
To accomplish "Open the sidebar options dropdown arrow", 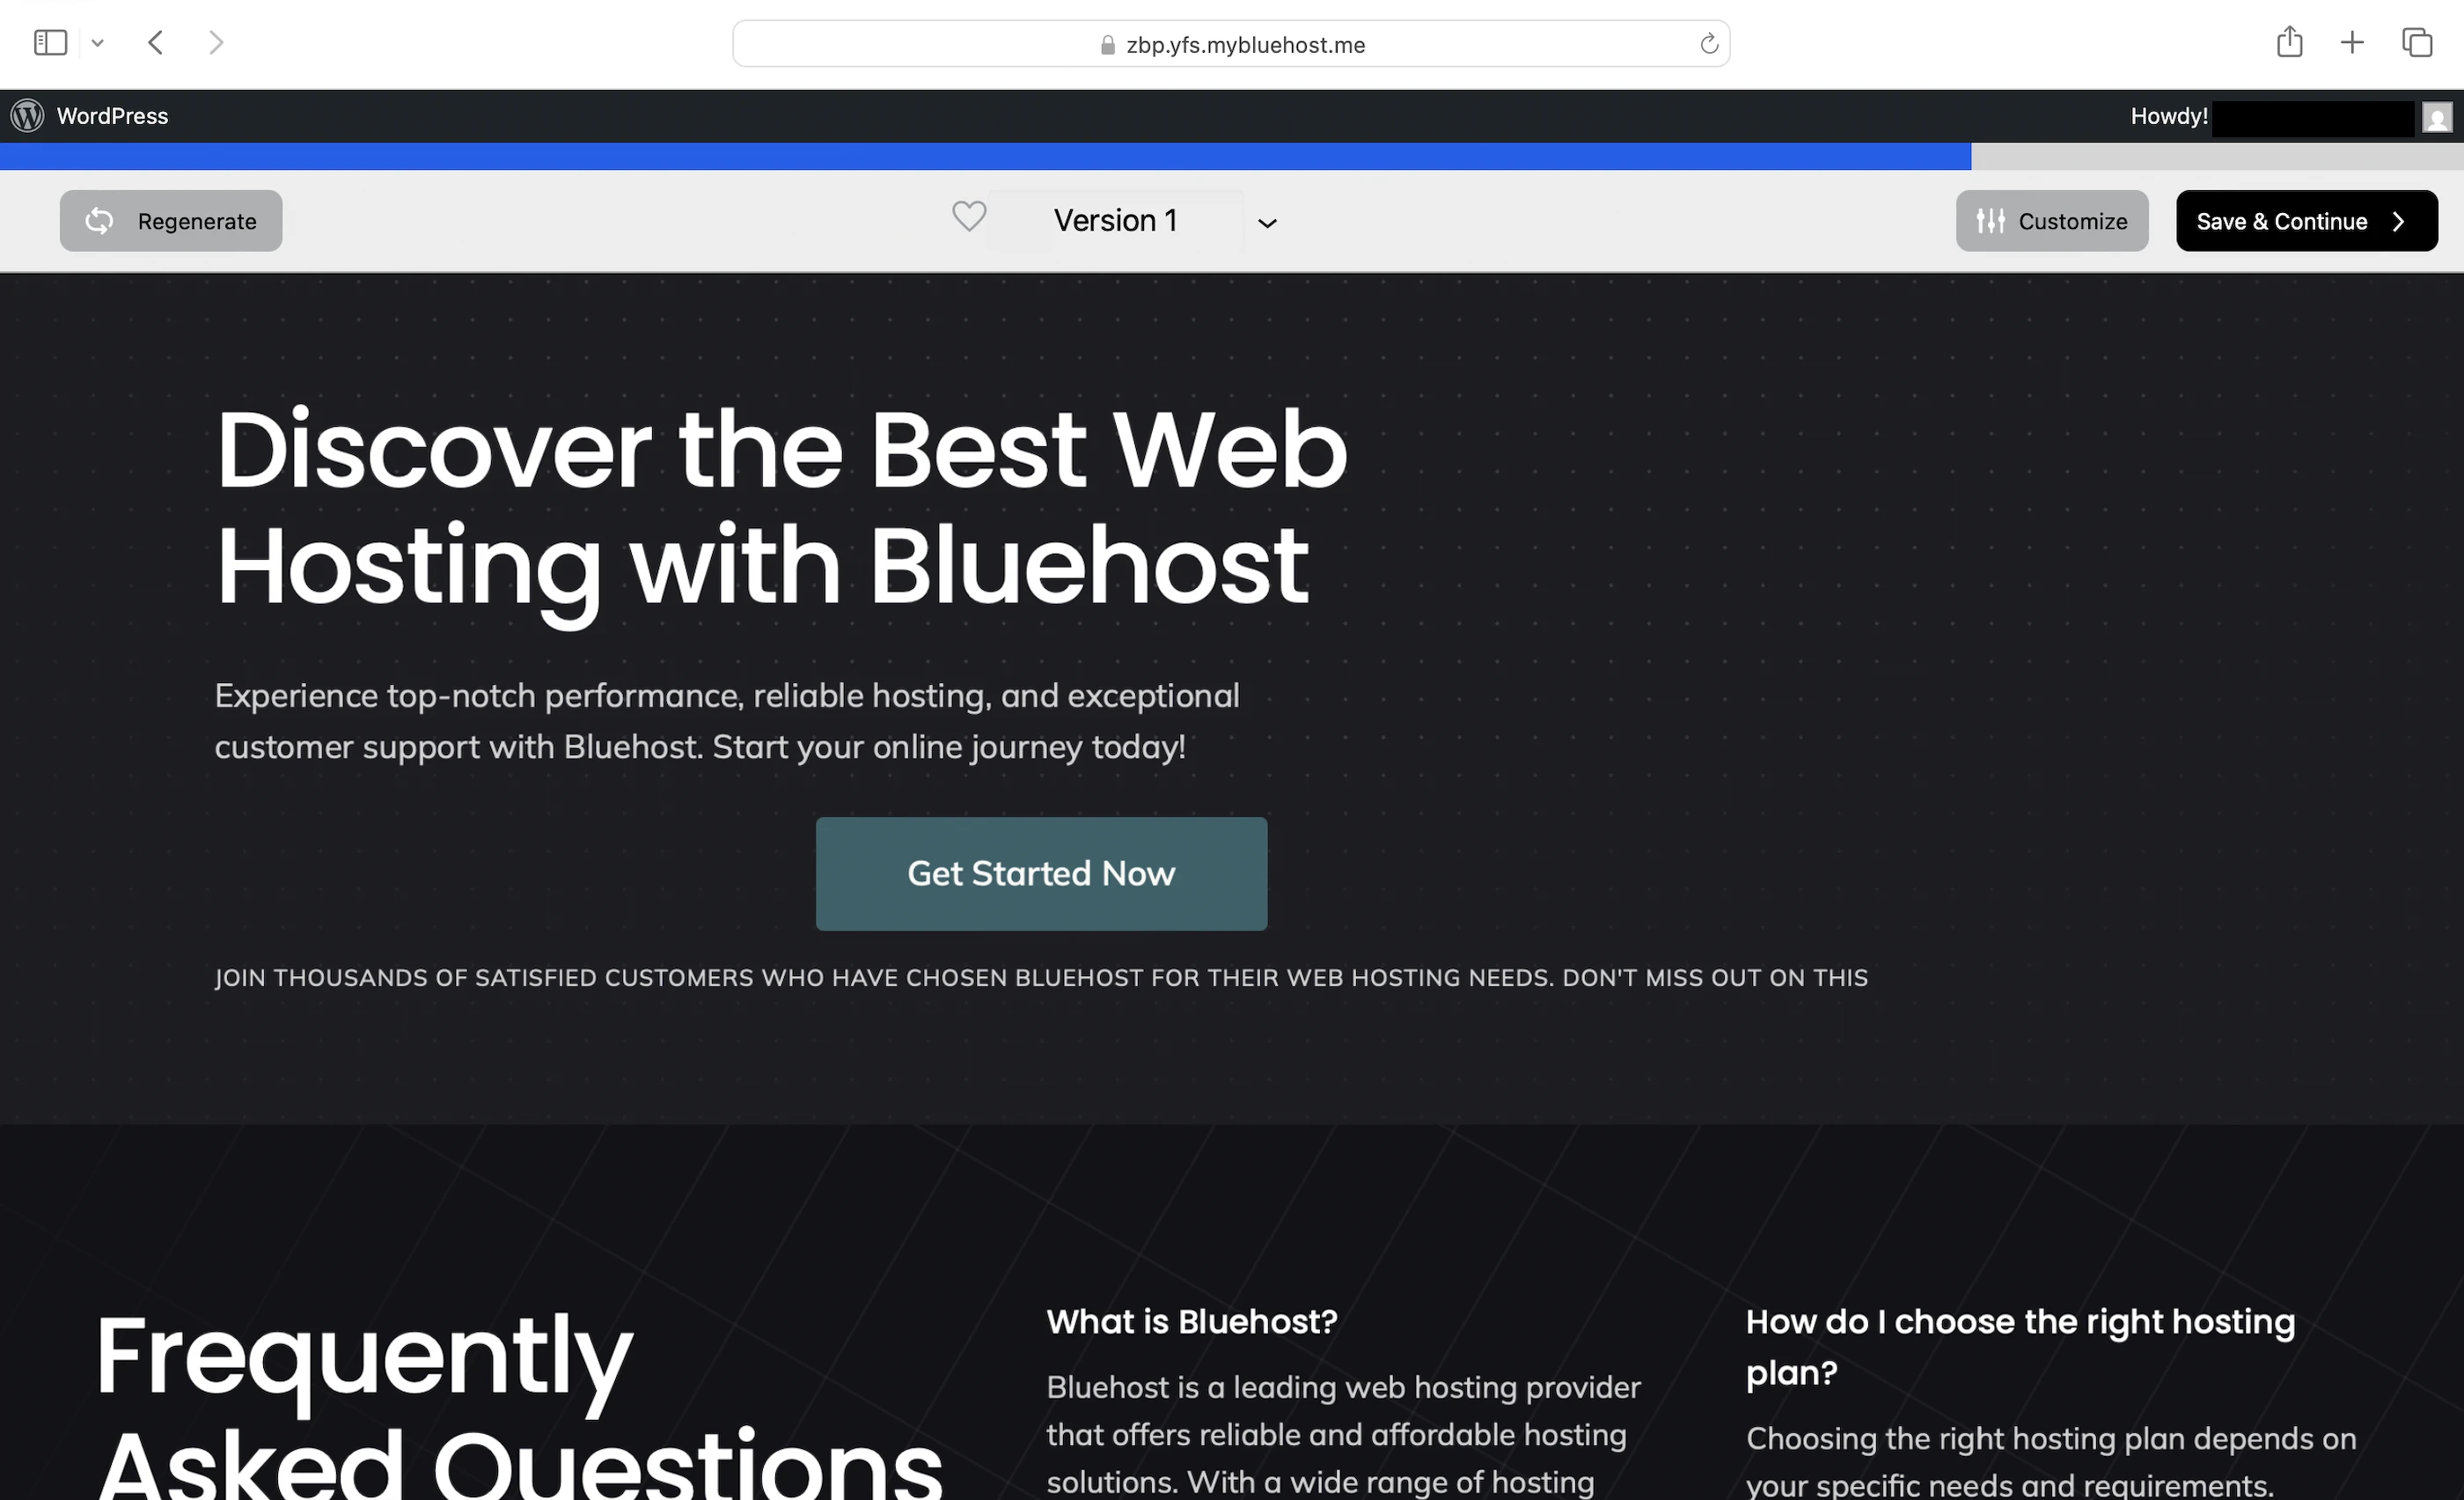I will point(98,43).
